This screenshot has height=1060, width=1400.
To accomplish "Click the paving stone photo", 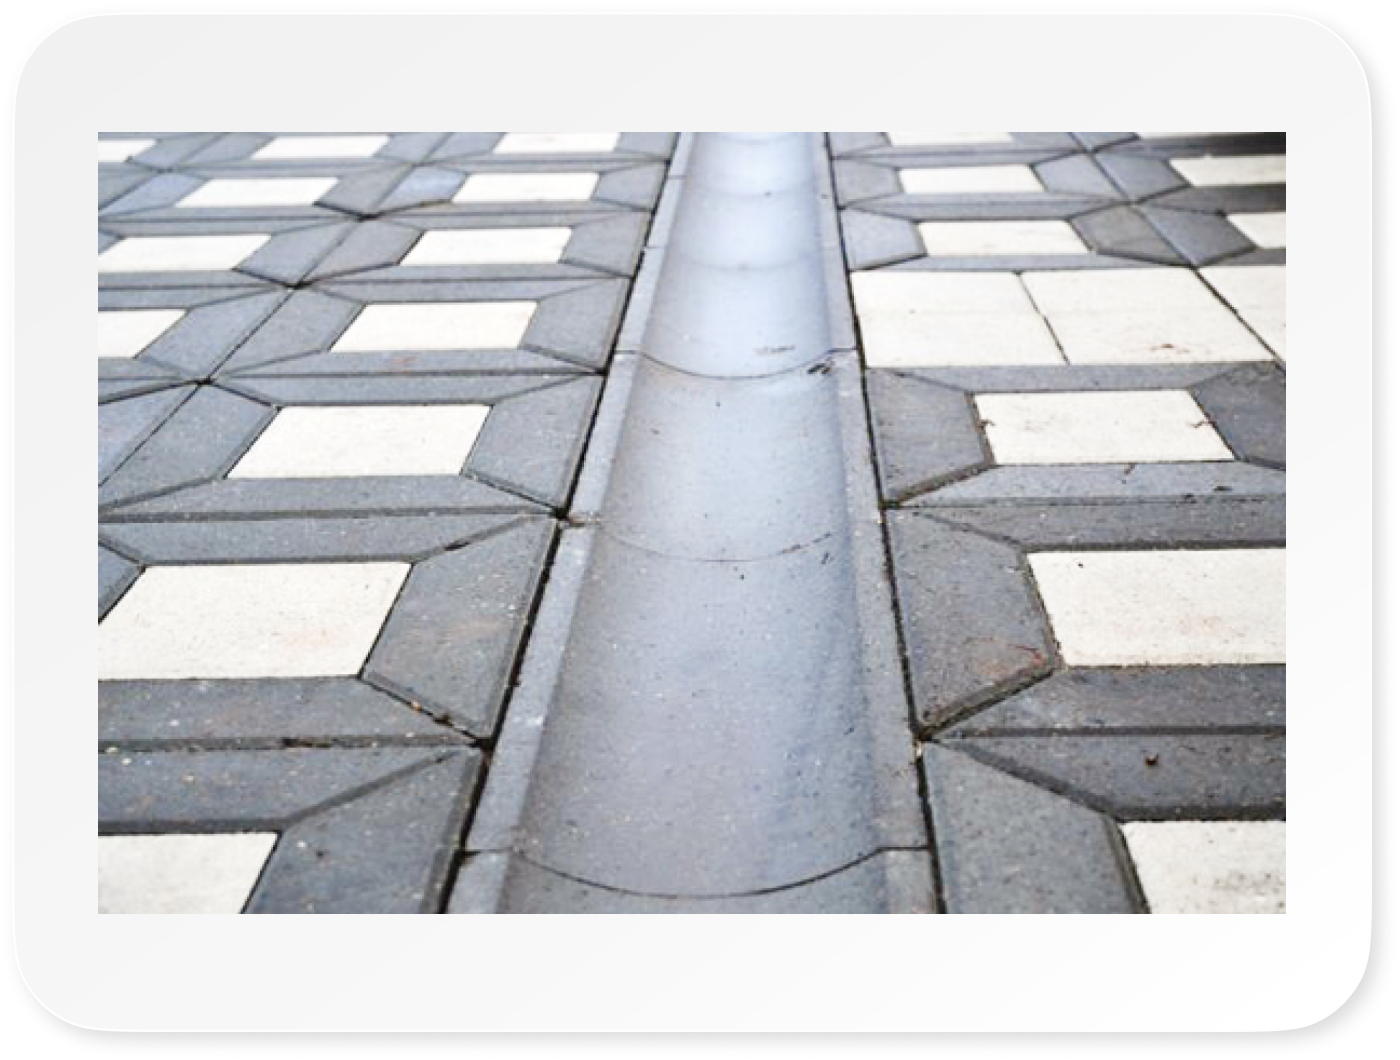I will click(691, 522).
